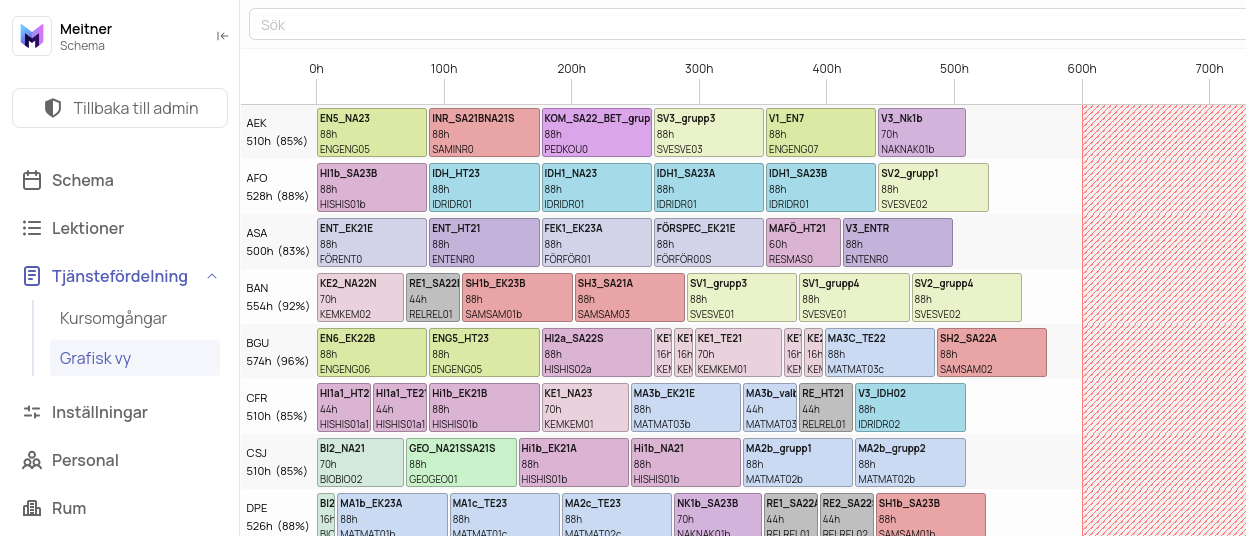Select CSJ's GEO_NA21SSA21S course block
This screenshot has width=1246, height=536.
[x=461, y=463]
